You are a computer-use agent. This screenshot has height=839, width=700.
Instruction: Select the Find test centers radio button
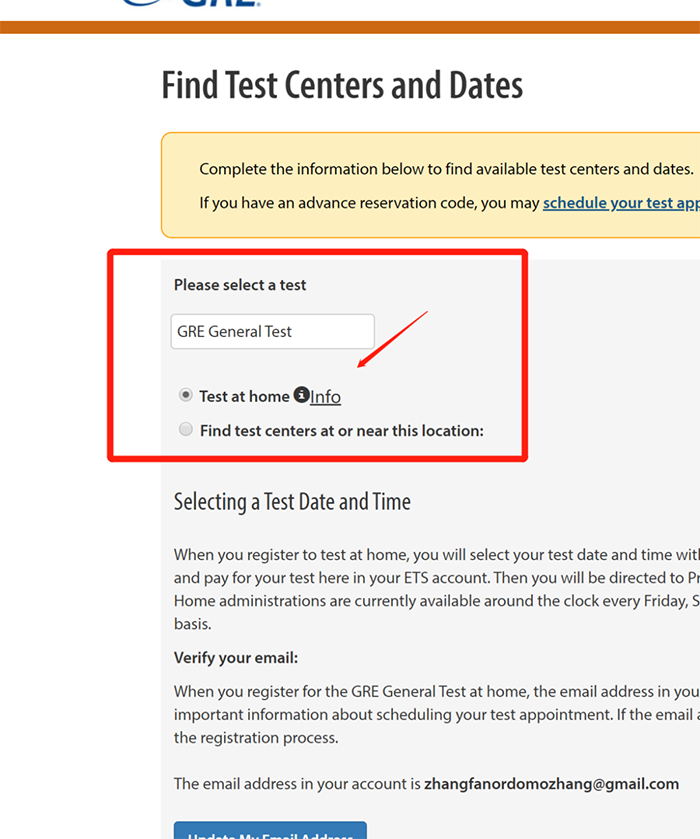[185, 430]
